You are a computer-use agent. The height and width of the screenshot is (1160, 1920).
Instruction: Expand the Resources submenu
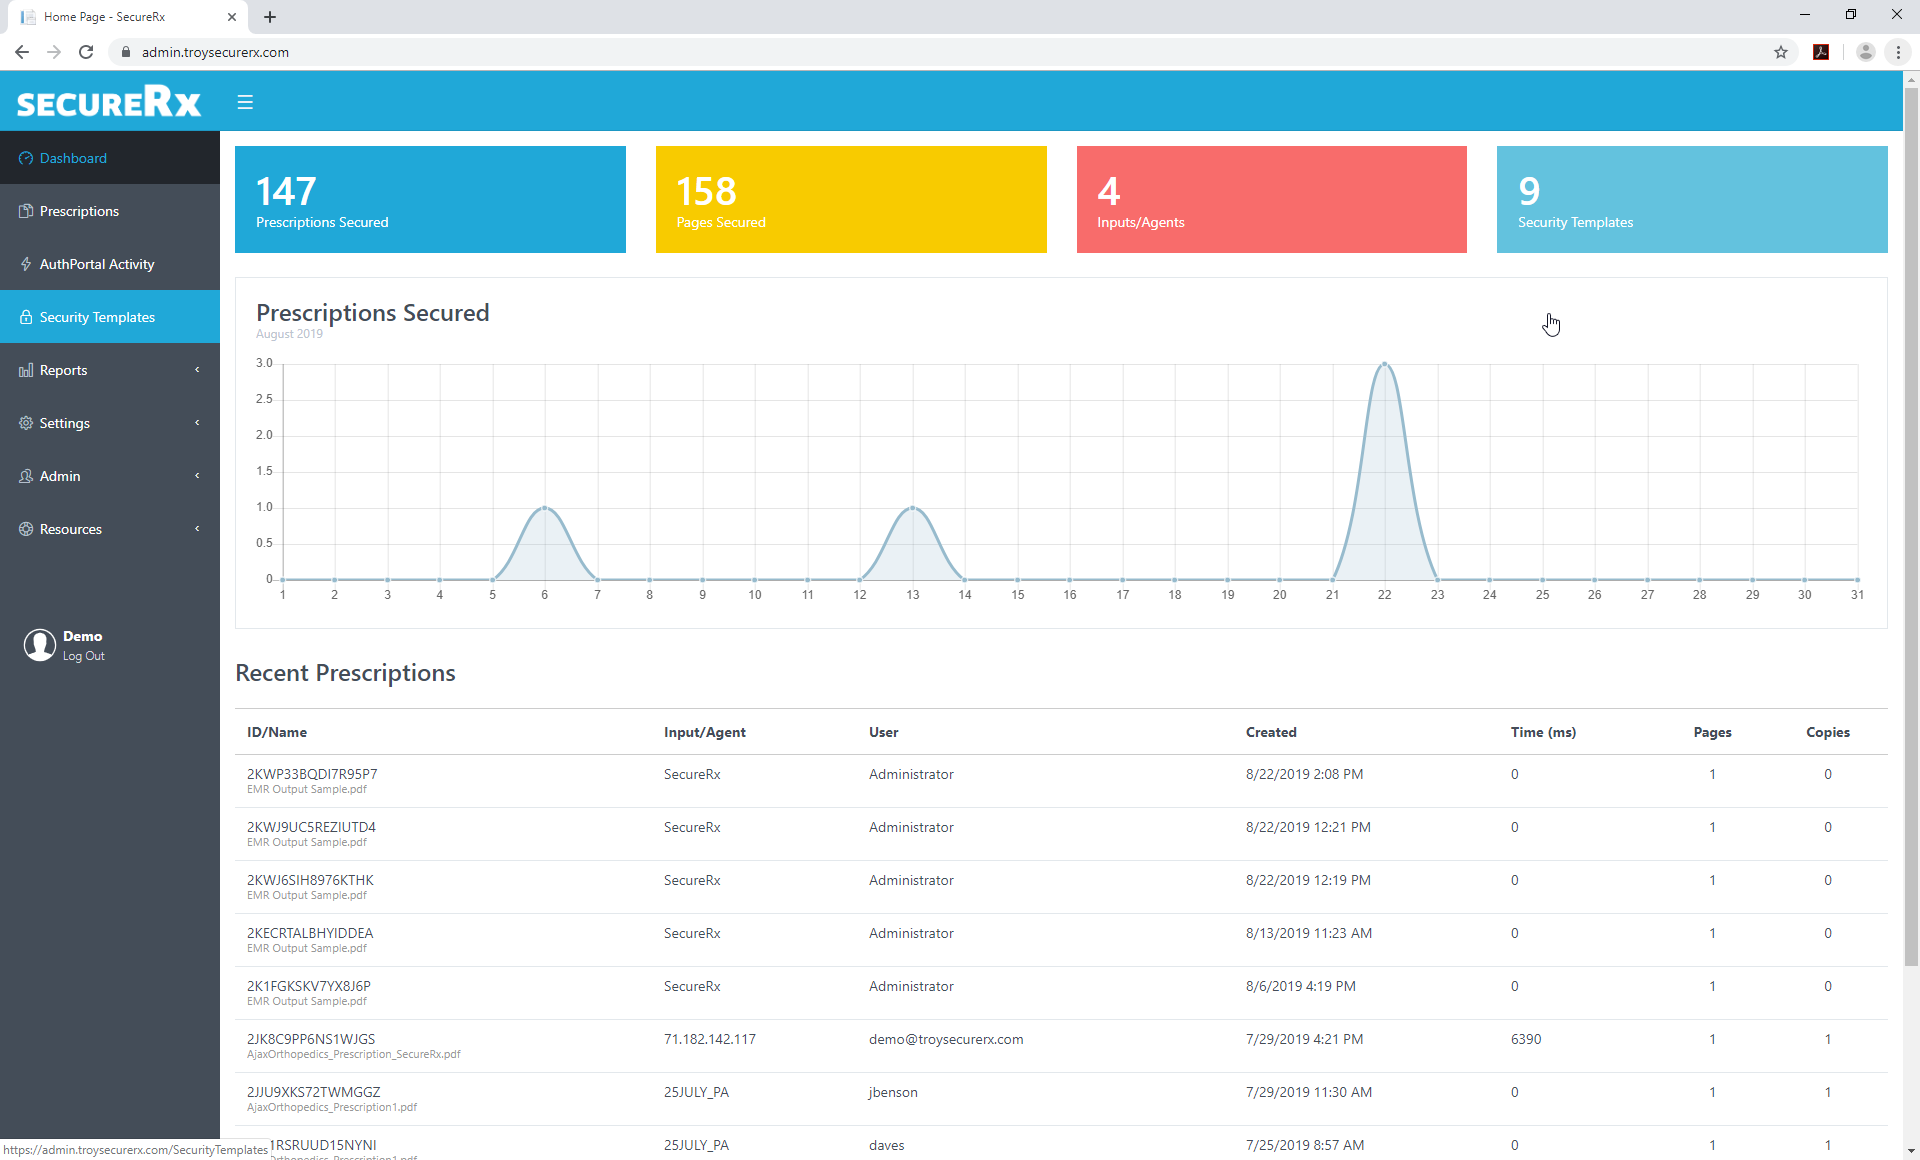pyautogui.click(x=110, y=529)
